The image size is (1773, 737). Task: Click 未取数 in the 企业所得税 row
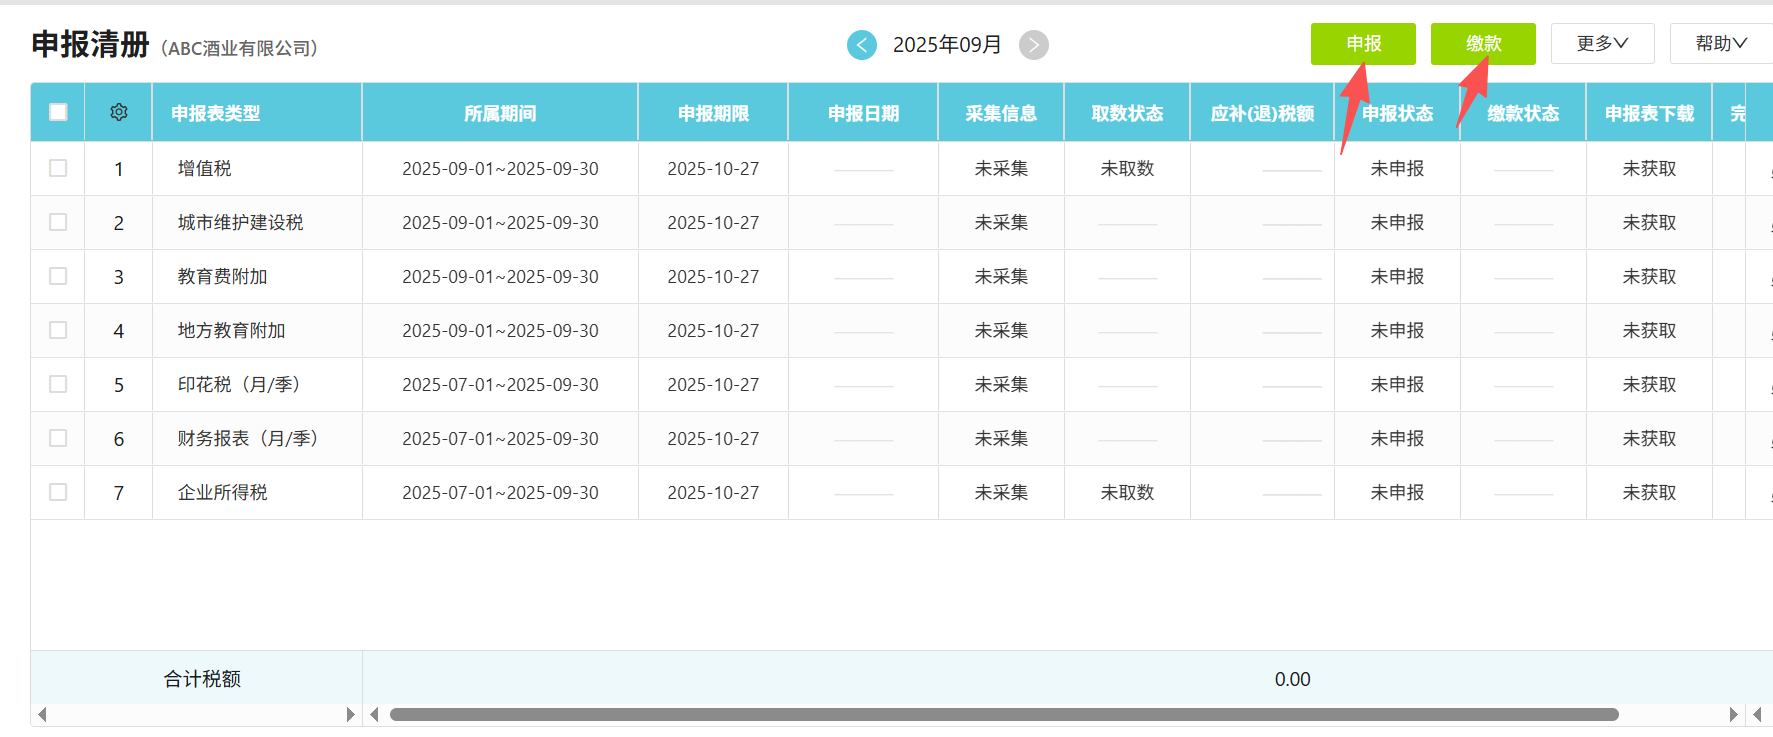1127,492
